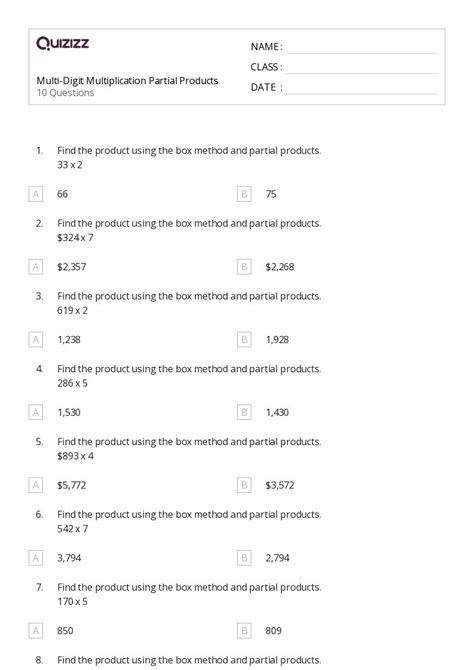Click question 5 text $893 x 4

(75, 456)
